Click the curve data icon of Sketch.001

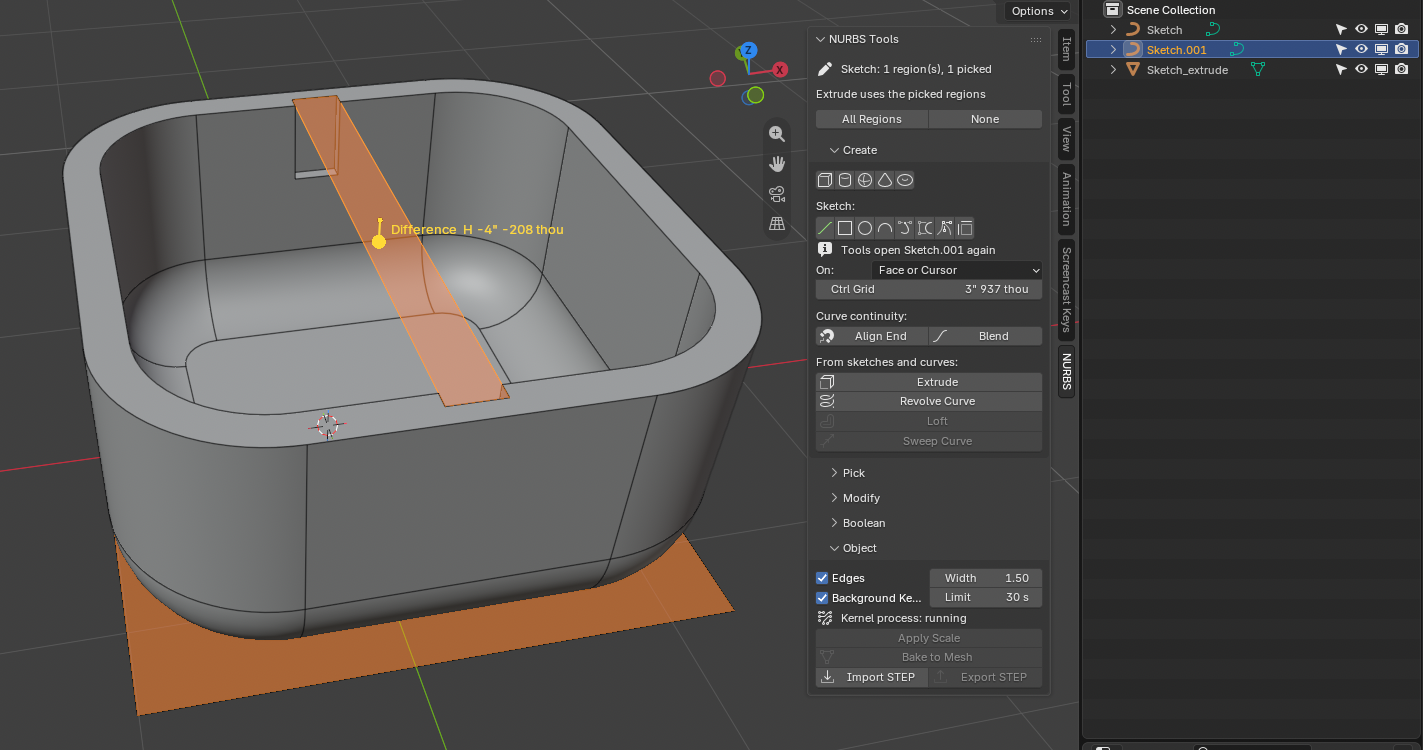(x=1237, y=49)
